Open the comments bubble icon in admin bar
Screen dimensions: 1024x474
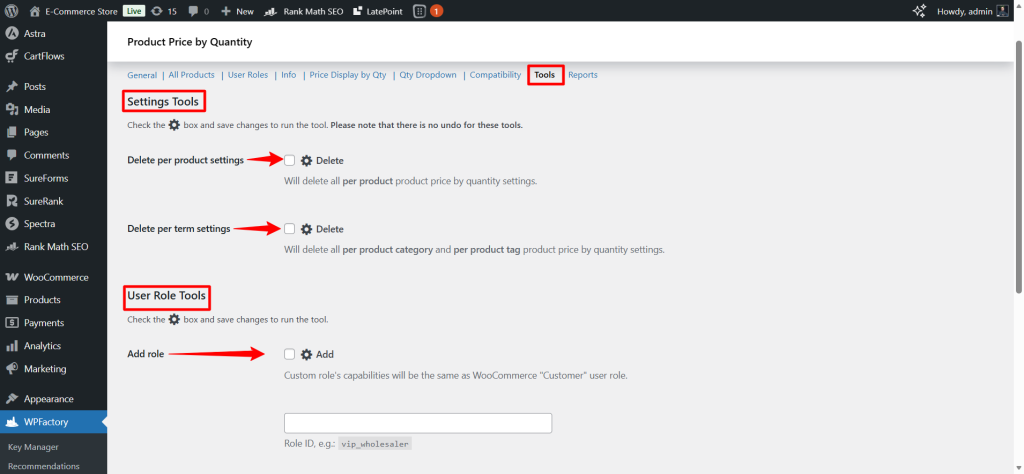tap(193, 10)
